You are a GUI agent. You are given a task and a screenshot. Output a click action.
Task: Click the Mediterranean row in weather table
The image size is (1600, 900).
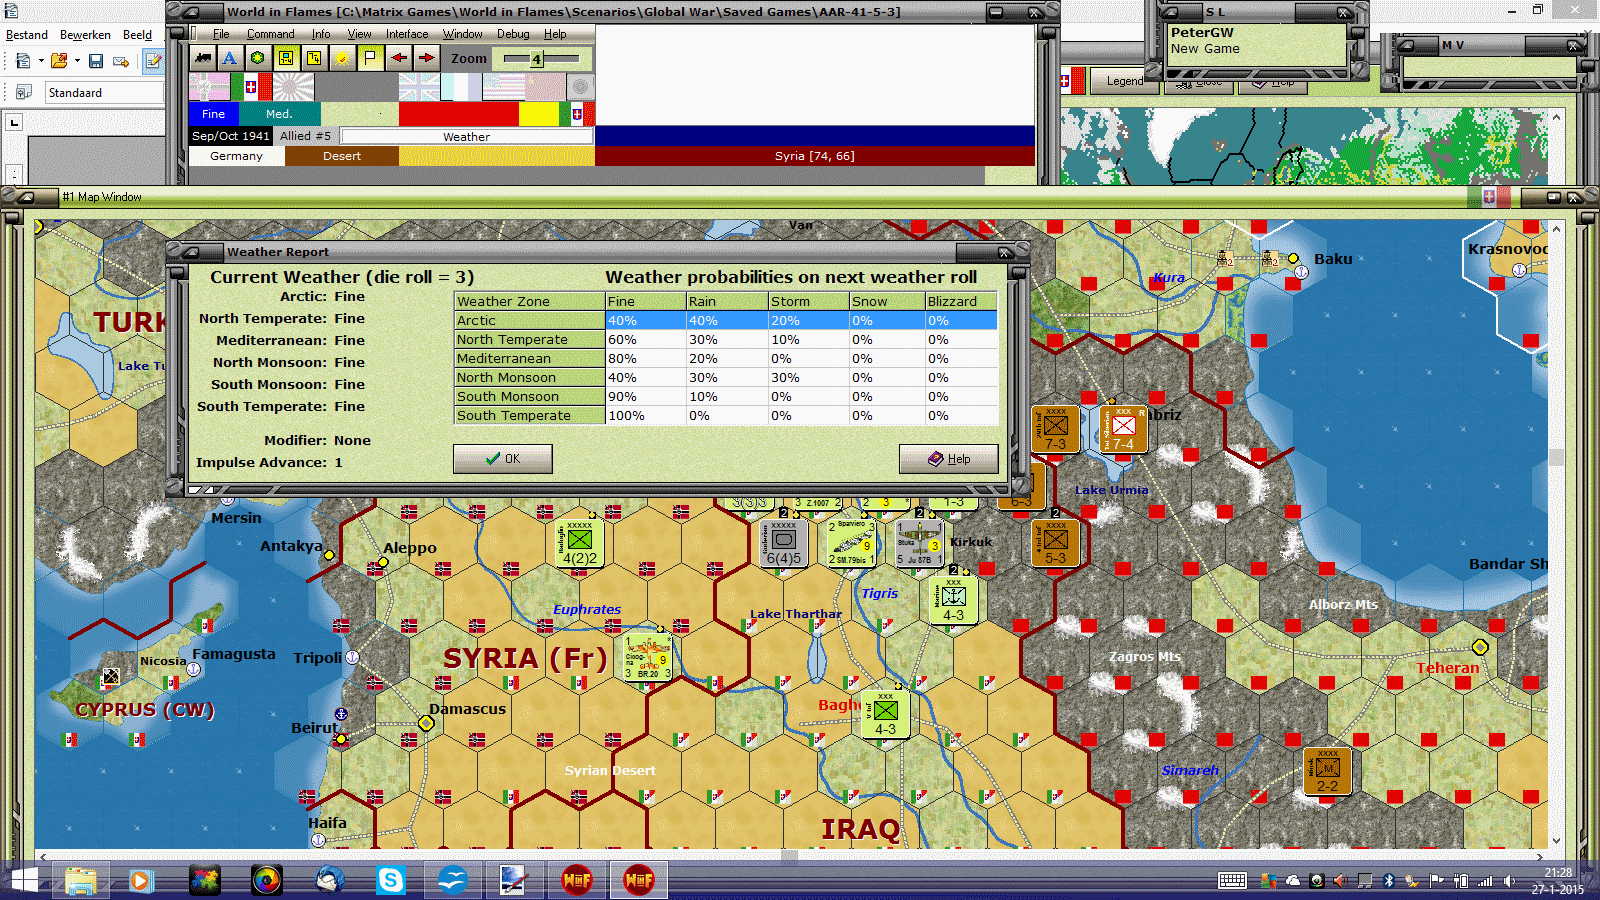point(726,359)
